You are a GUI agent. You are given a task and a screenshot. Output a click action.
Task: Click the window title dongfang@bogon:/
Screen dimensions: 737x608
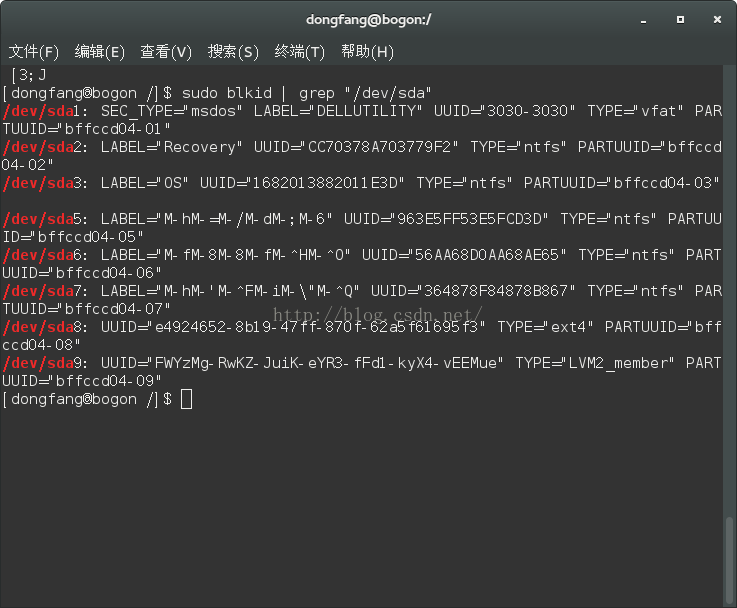point(368,20)
